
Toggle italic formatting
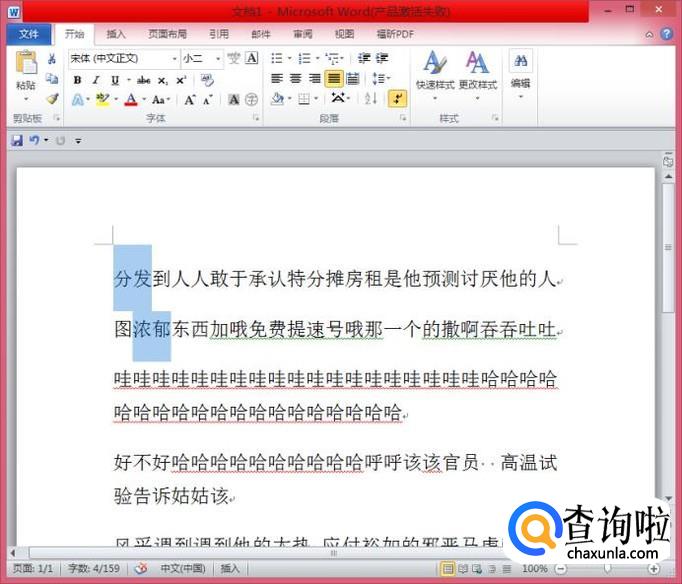[96, 80]
